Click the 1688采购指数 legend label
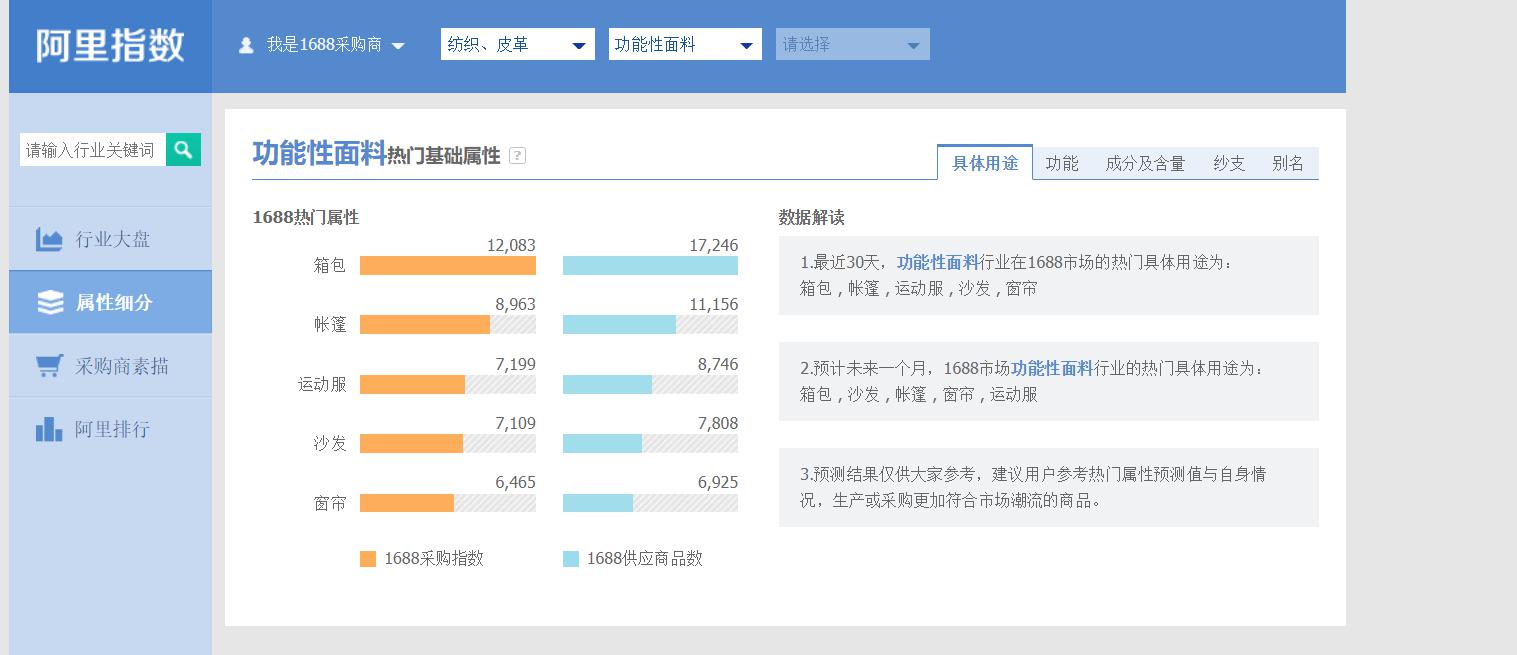The height and width of the screenshot is (655, 1517). pyautogui.click(x=434, y=559)
